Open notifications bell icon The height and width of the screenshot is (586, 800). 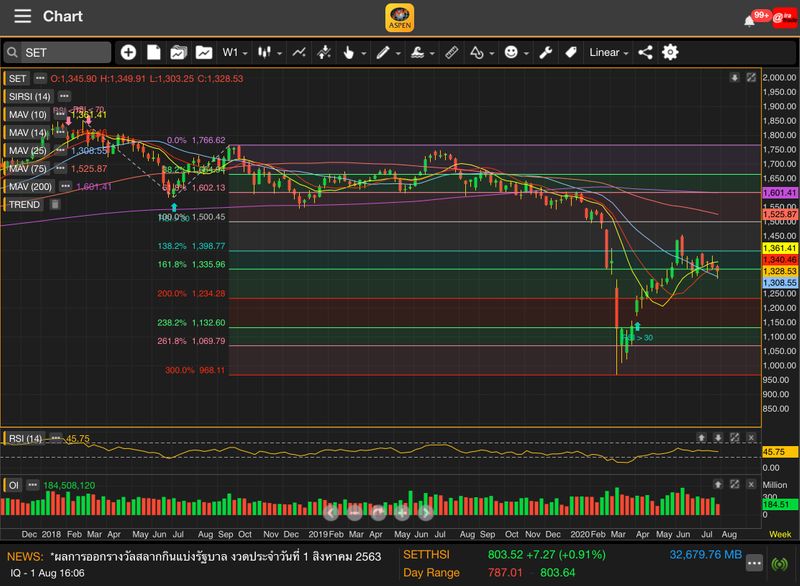(749, 18)
